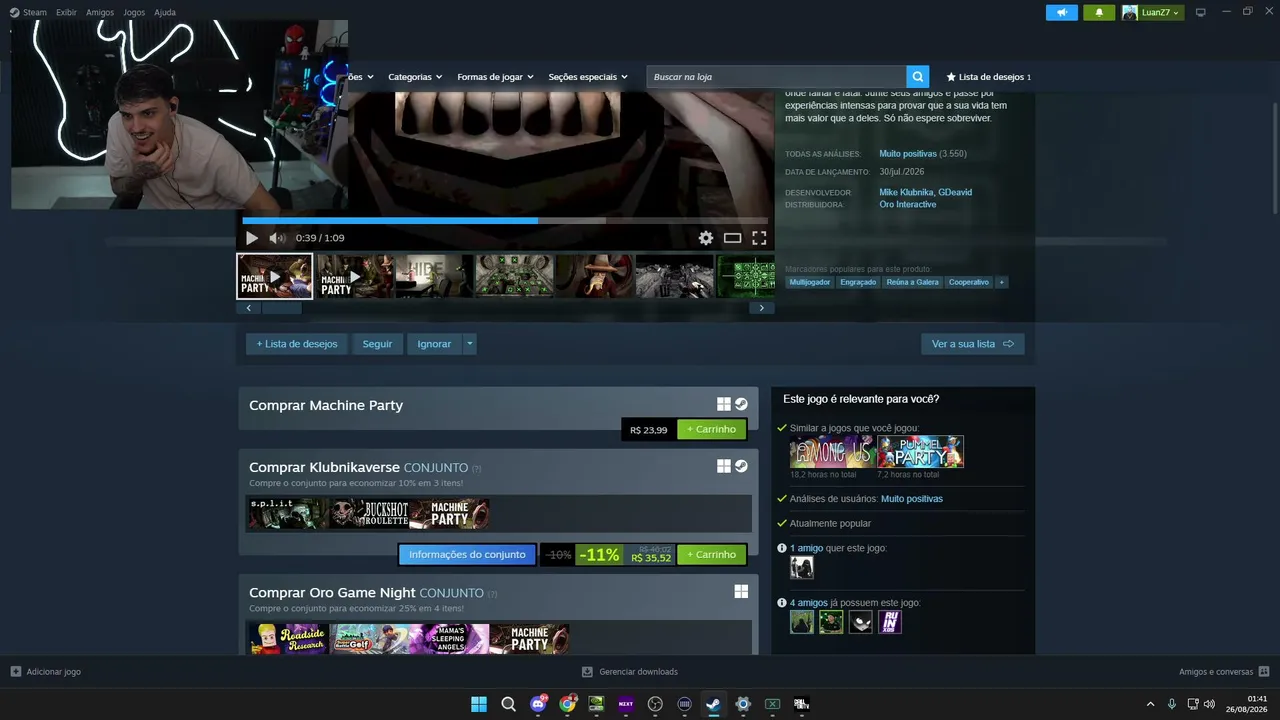Mute the trailer volume speaker icon
Viewport: 1280px width, 720px height.
tap(277, 238)
